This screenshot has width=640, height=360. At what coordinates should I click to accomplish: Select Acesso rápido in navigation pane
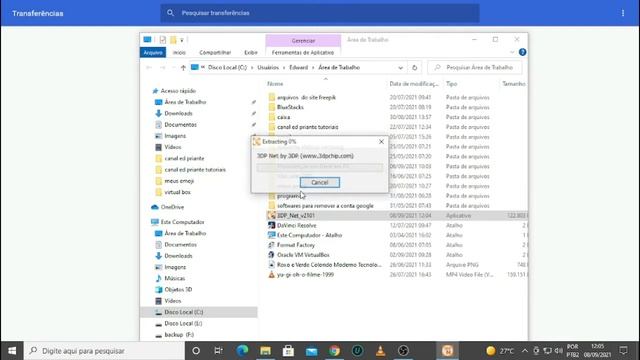[x=178, y=91]
